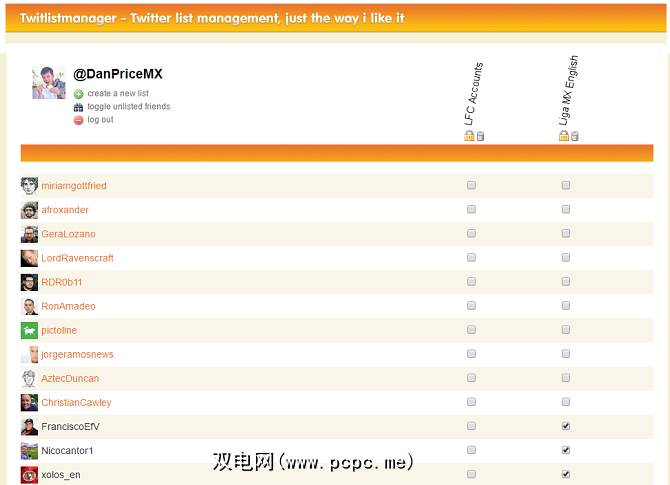Screen dimensions: 670x485
Task: Click the @DanPriceMX username heading
Action: tap(118, 74)
